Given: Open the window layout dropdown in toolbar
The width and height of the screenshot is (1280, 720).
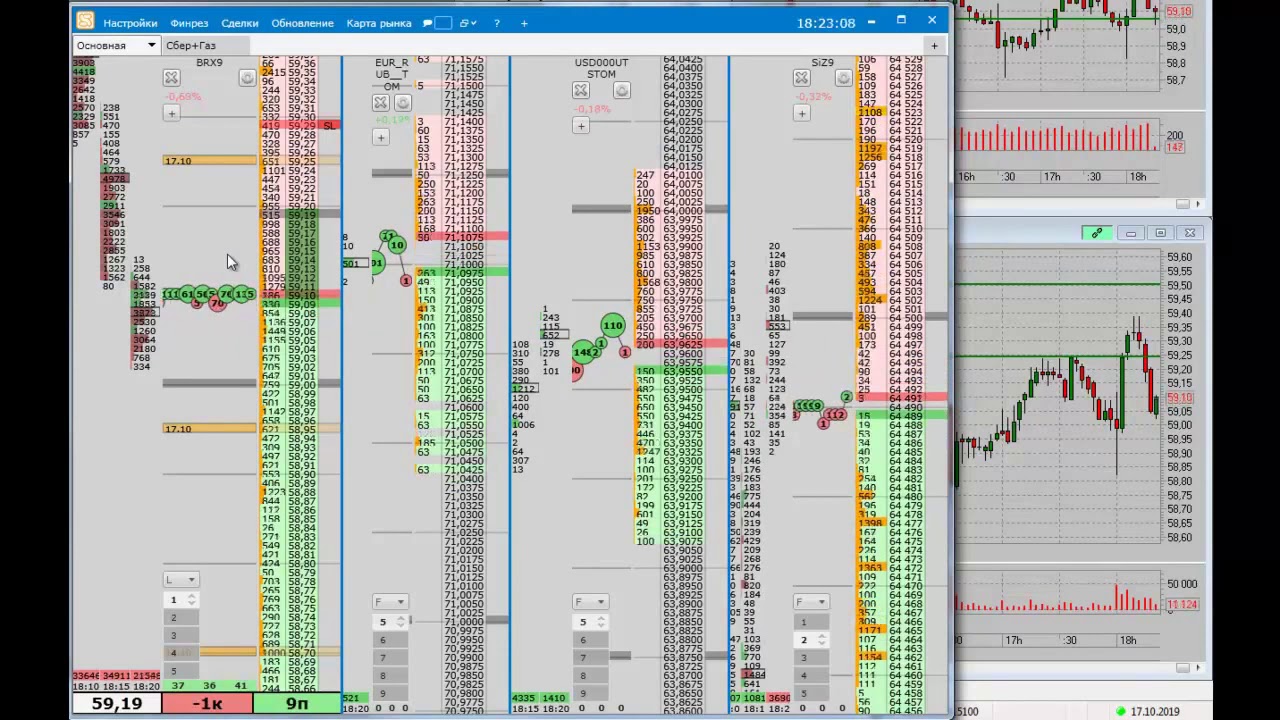Looking at the screenshot, I should click(x=469, y=23).
